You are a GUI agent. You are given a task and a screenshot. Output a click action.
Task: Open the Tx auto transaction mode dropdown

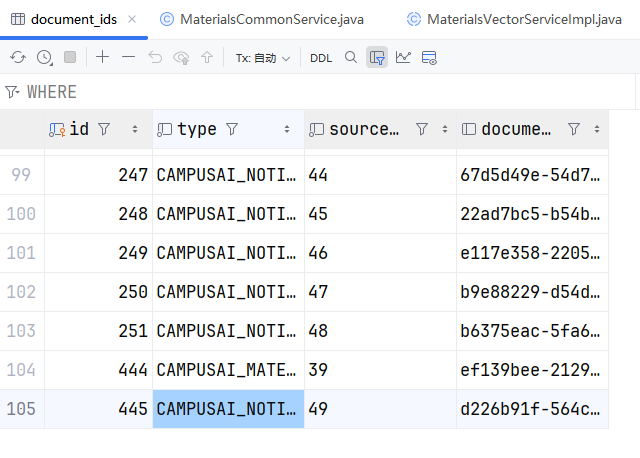263,58
